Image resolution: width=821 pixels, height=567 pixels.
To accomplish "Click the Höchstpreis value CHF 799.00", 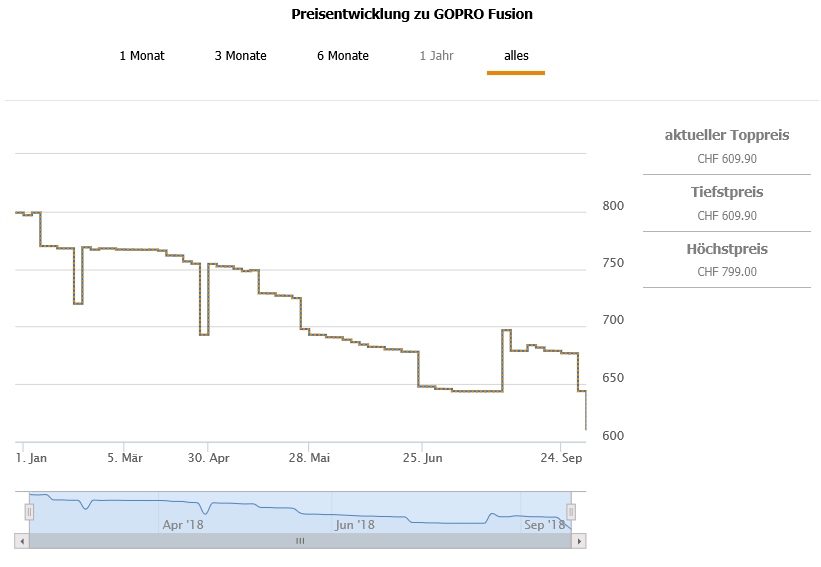I will point(727,271).
